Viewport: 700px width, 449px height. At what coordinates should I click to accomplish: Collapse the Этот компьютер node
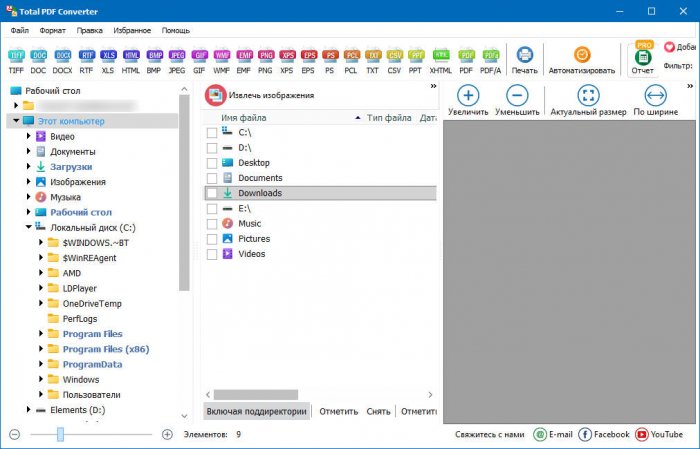pos(16,121)
